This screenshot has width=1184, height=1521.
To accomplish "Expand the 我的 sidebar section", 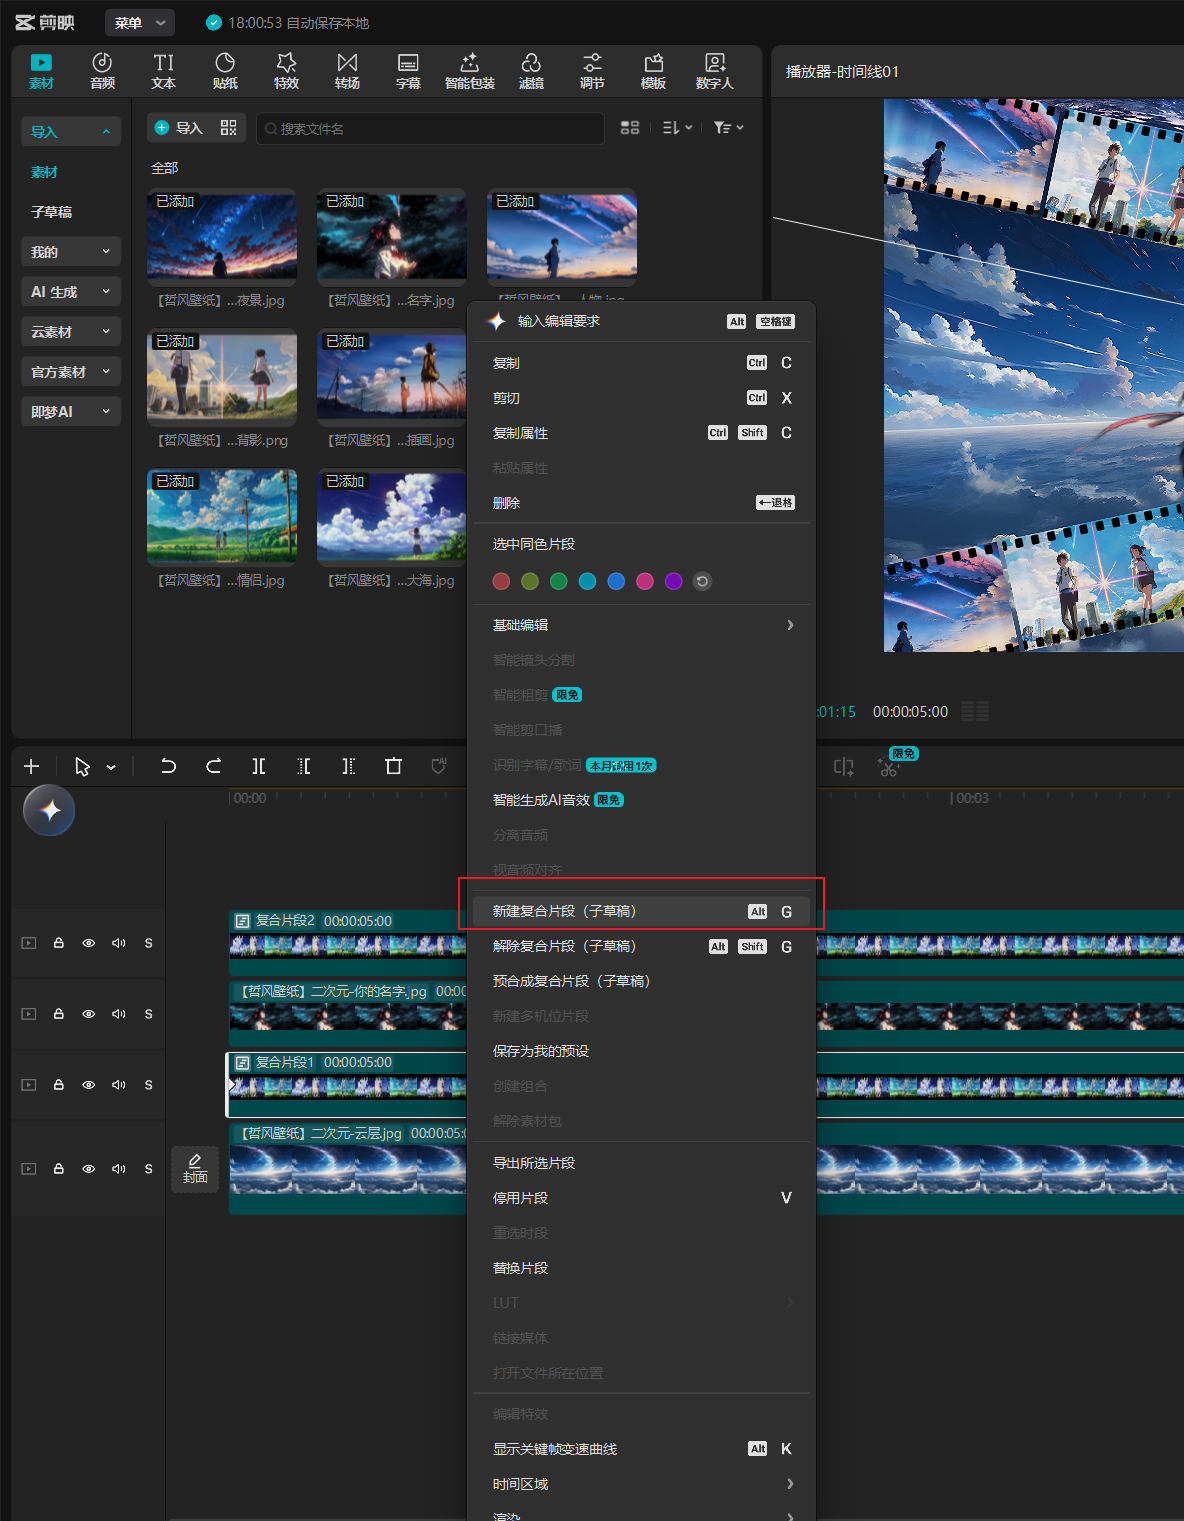I will [x=71, y=252].
